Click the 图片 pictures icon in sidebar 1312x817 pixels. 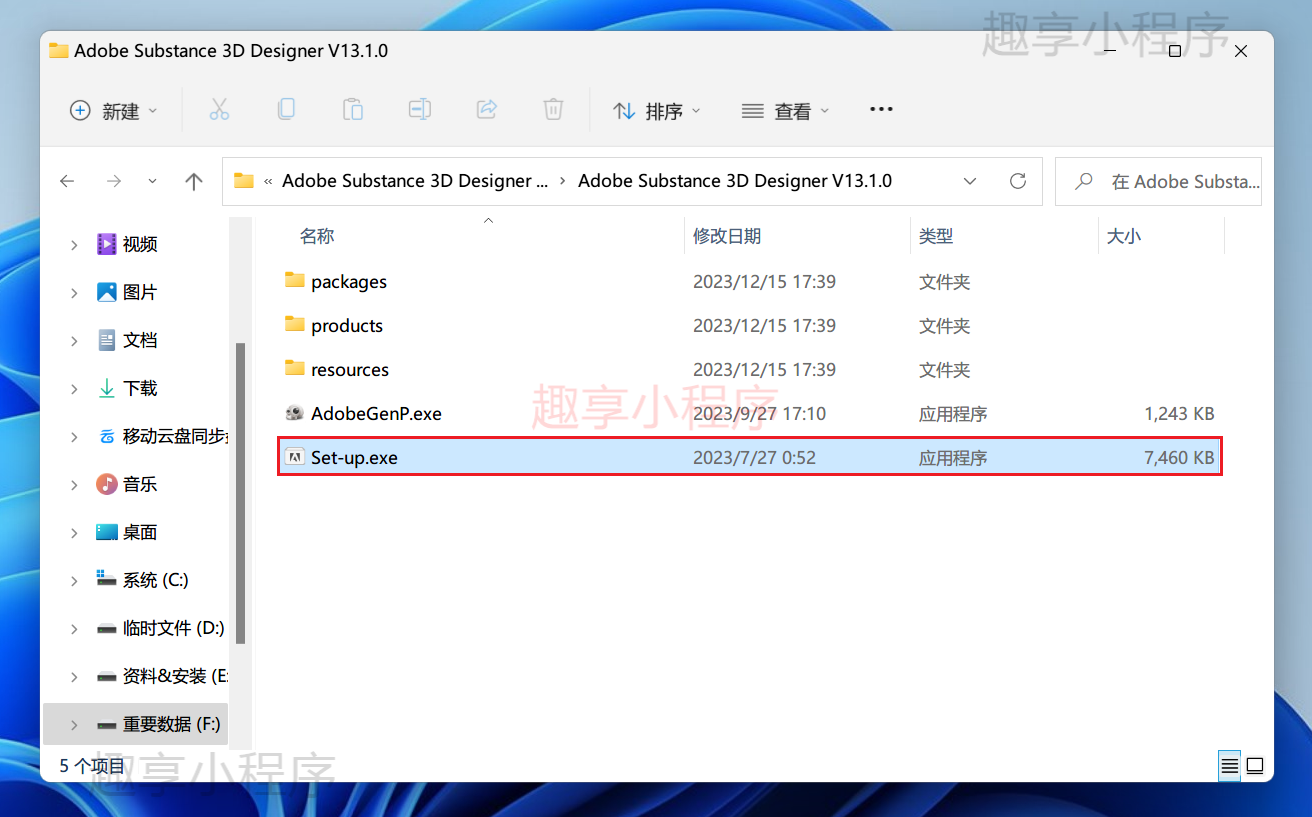106,292
